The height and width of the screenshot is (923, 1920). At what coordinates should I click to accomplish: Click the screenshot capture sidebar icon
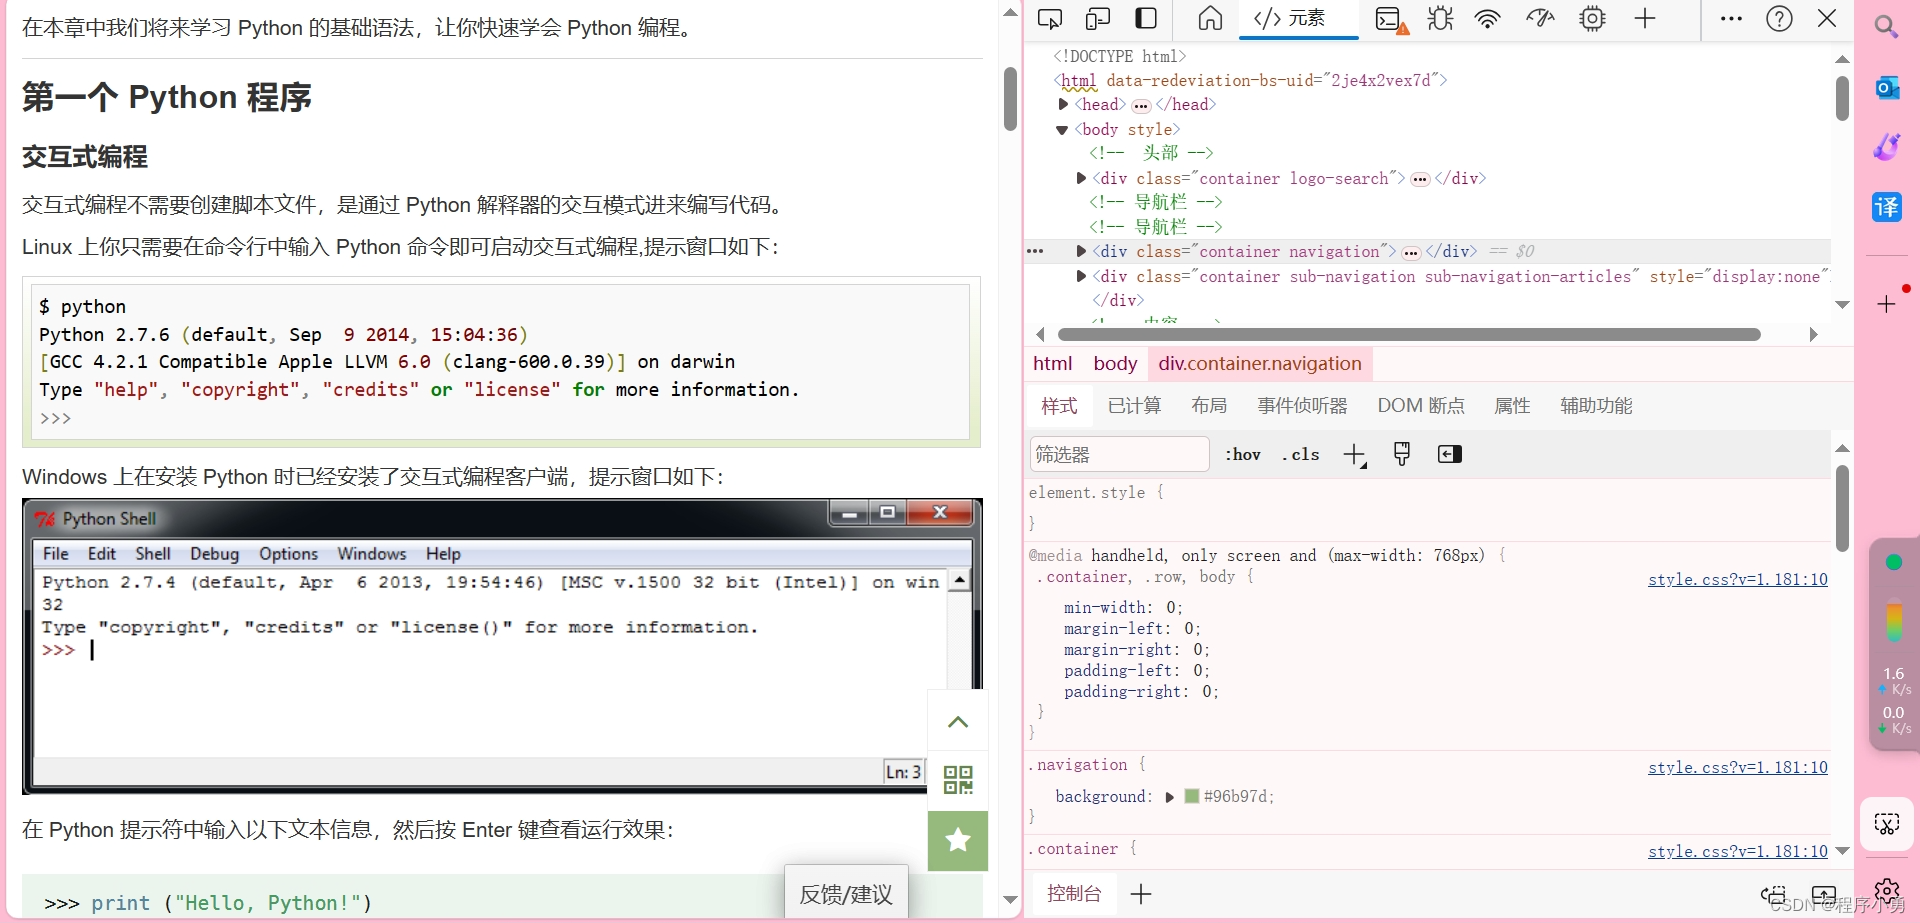point(1887,824)
